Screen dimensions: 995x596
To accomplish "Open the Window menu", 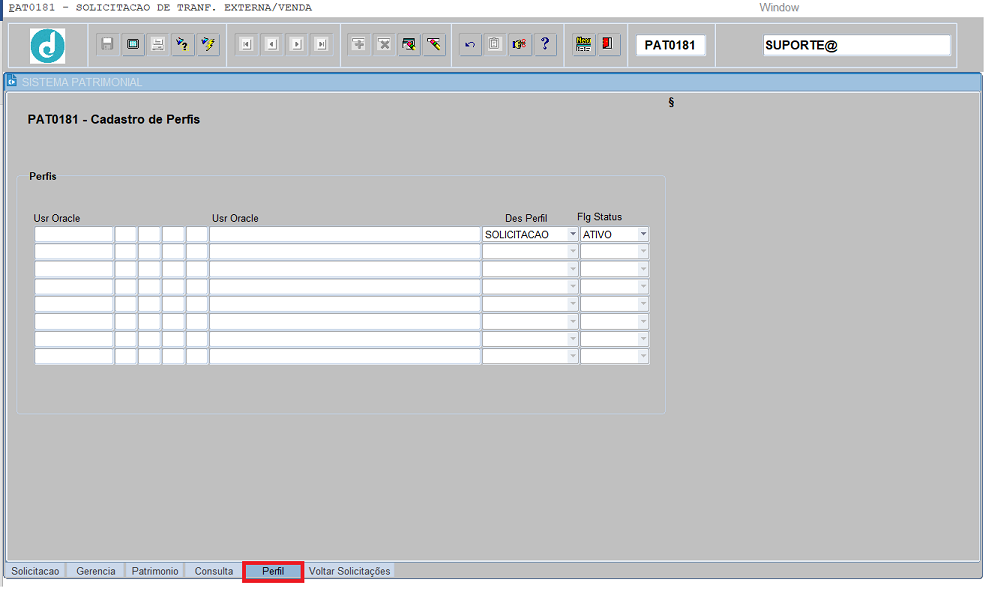I will pyautogui.click(x=779, y=7).
